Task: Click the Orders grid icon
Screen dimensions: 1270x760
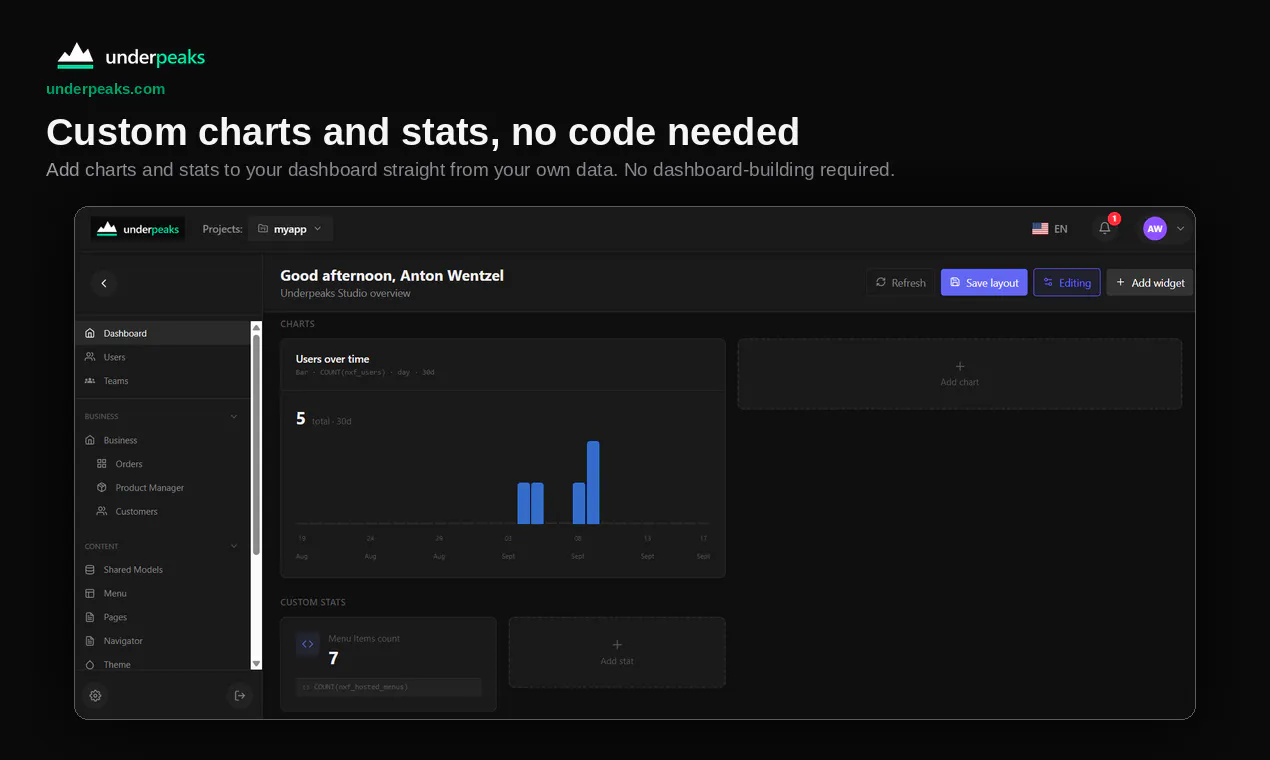Action: click(x=102, y=464)
